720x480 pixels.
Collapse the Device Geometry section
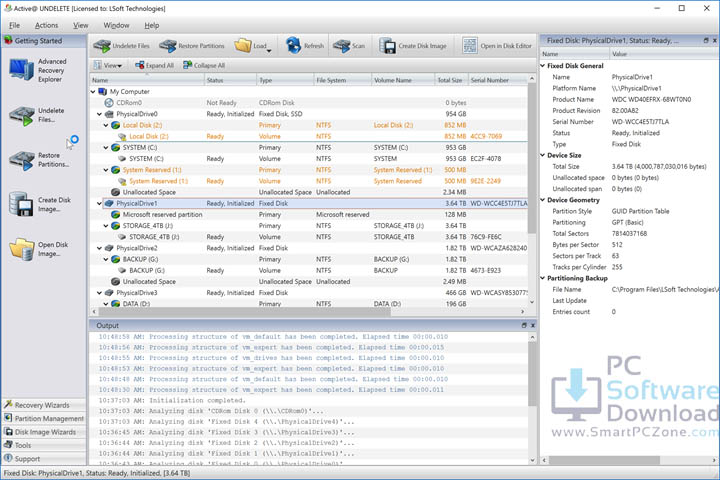pos(543,200)
